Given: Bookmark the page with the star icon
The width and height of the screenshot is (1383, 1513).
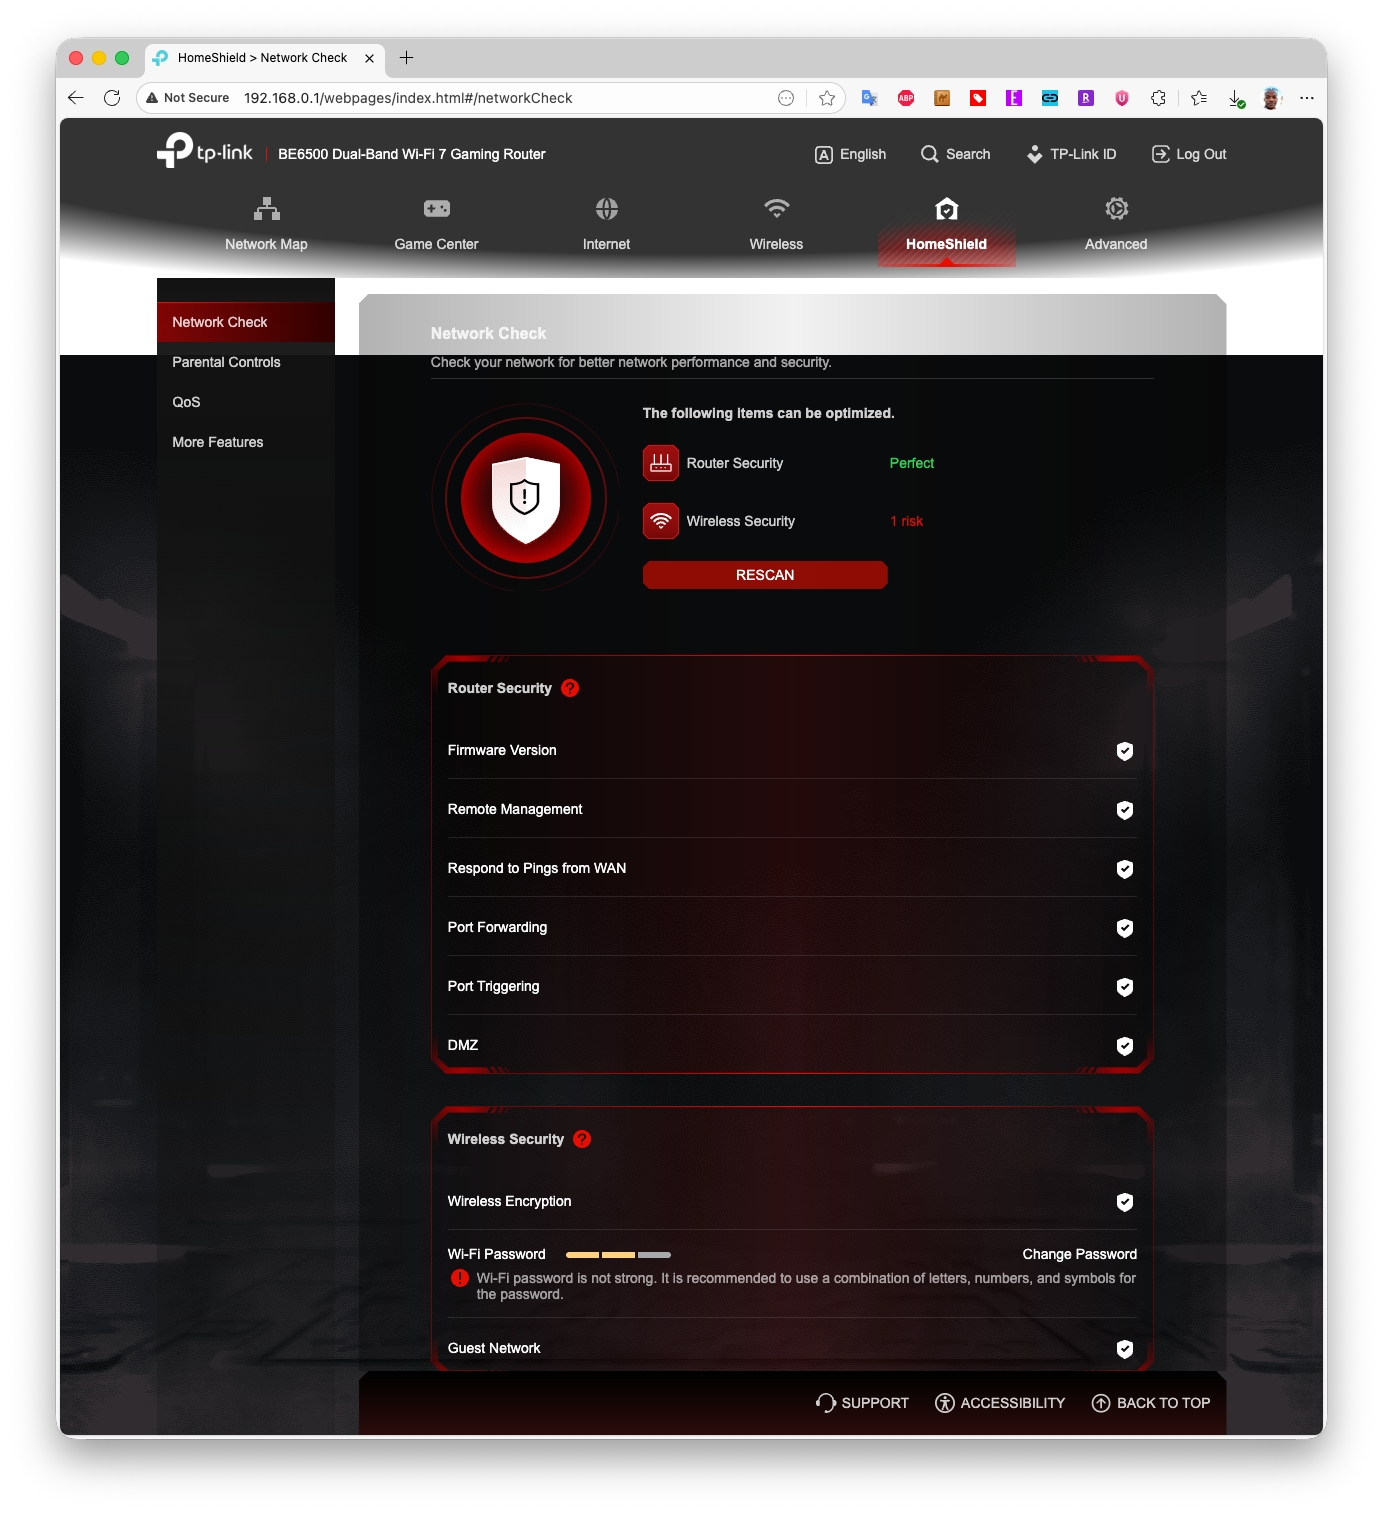Looking at the screenshot, I should [x=827, y=98].
